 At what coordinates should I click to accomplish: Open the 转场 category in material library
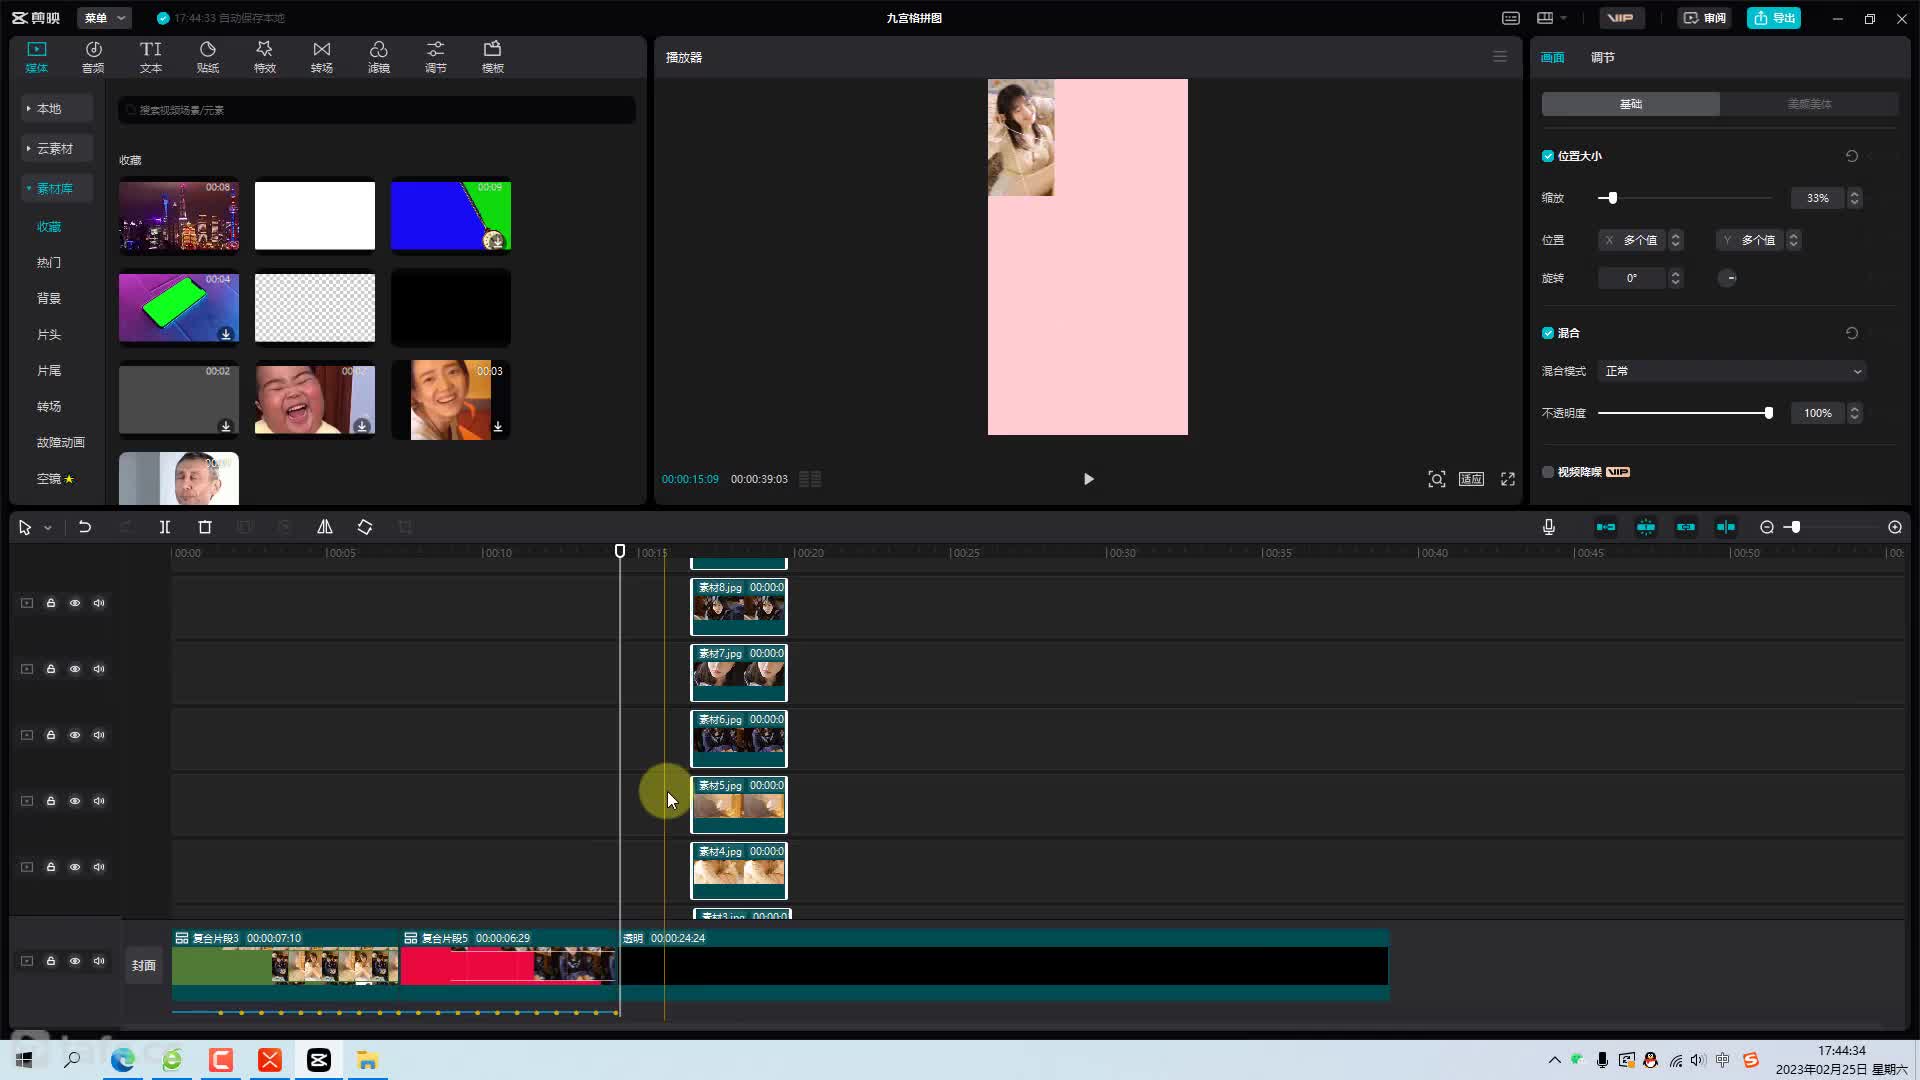click(x=49, y=406)
